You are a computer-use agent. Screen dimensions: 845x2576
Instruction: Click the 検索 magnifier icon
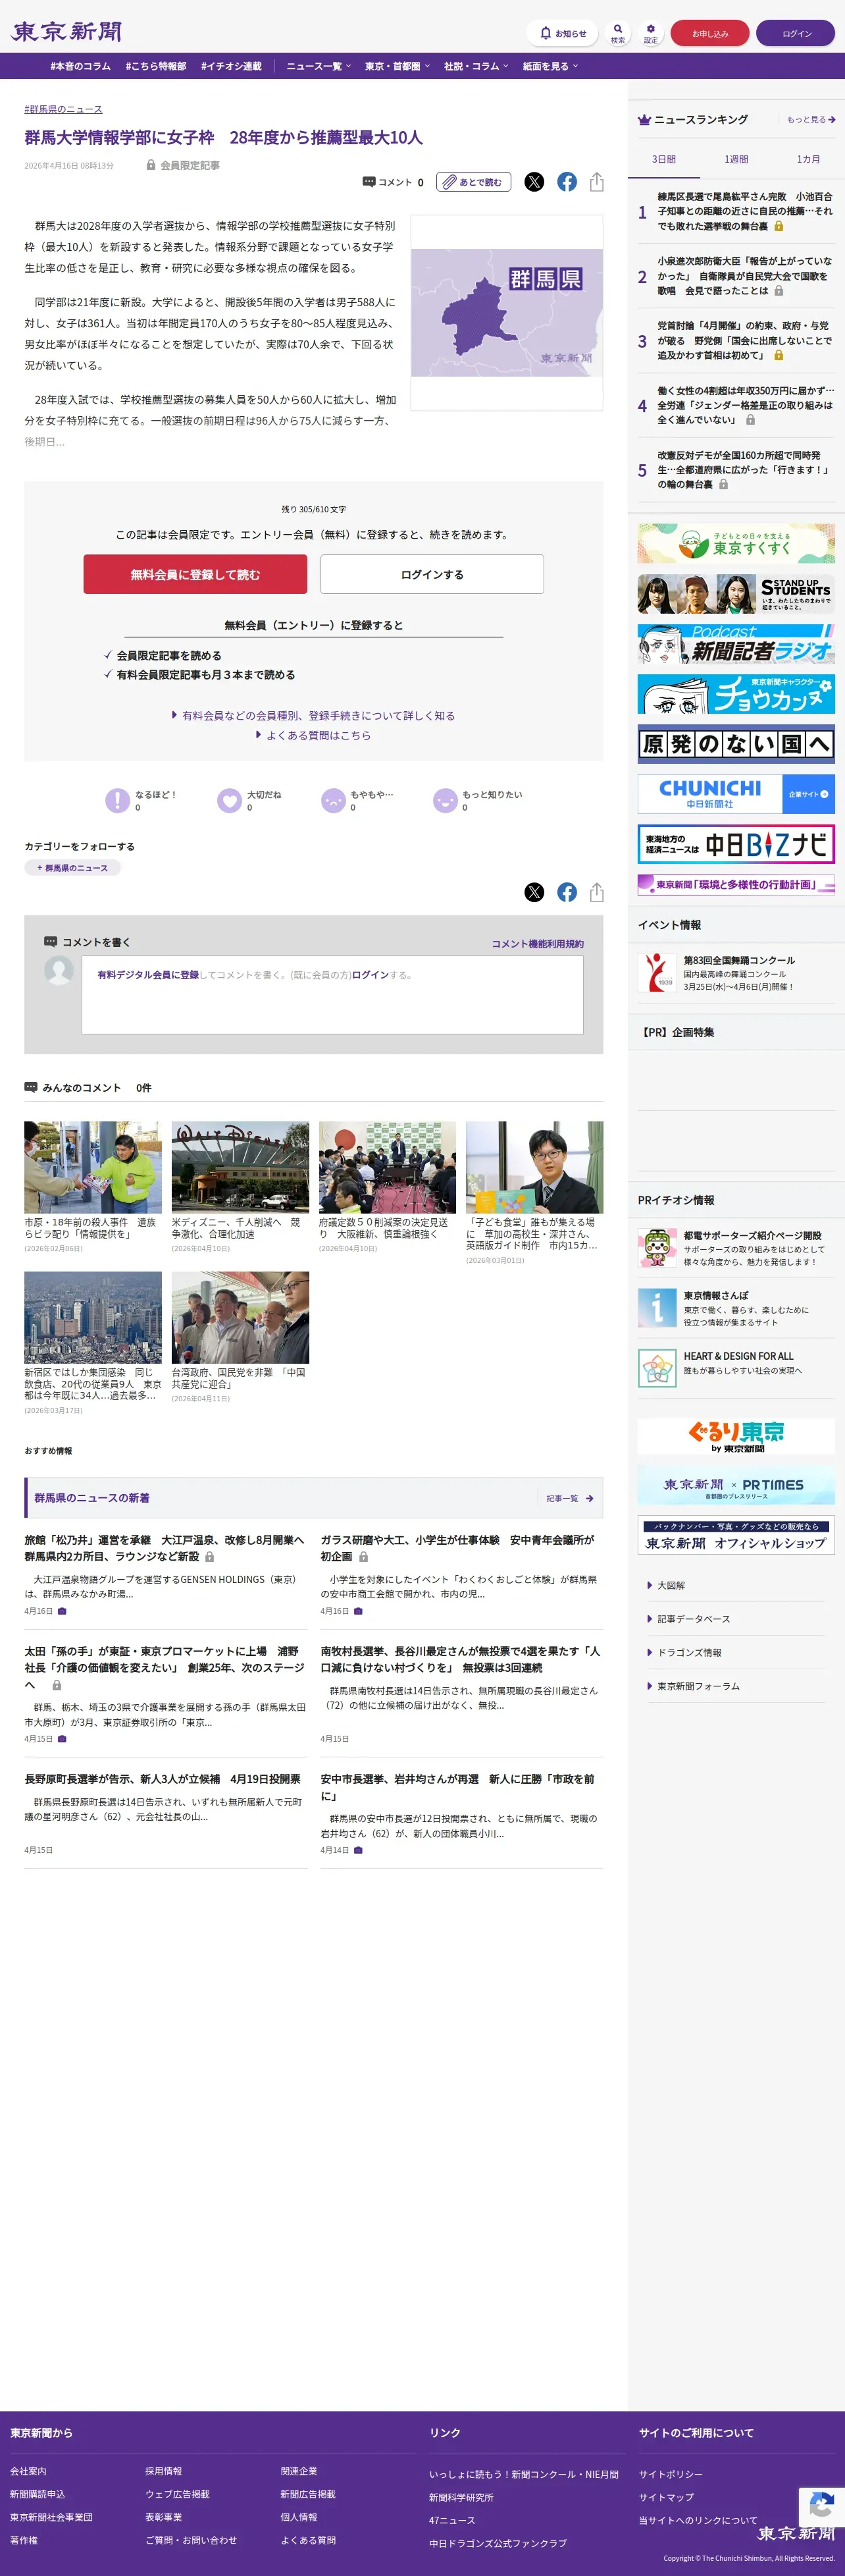[618, 33]
